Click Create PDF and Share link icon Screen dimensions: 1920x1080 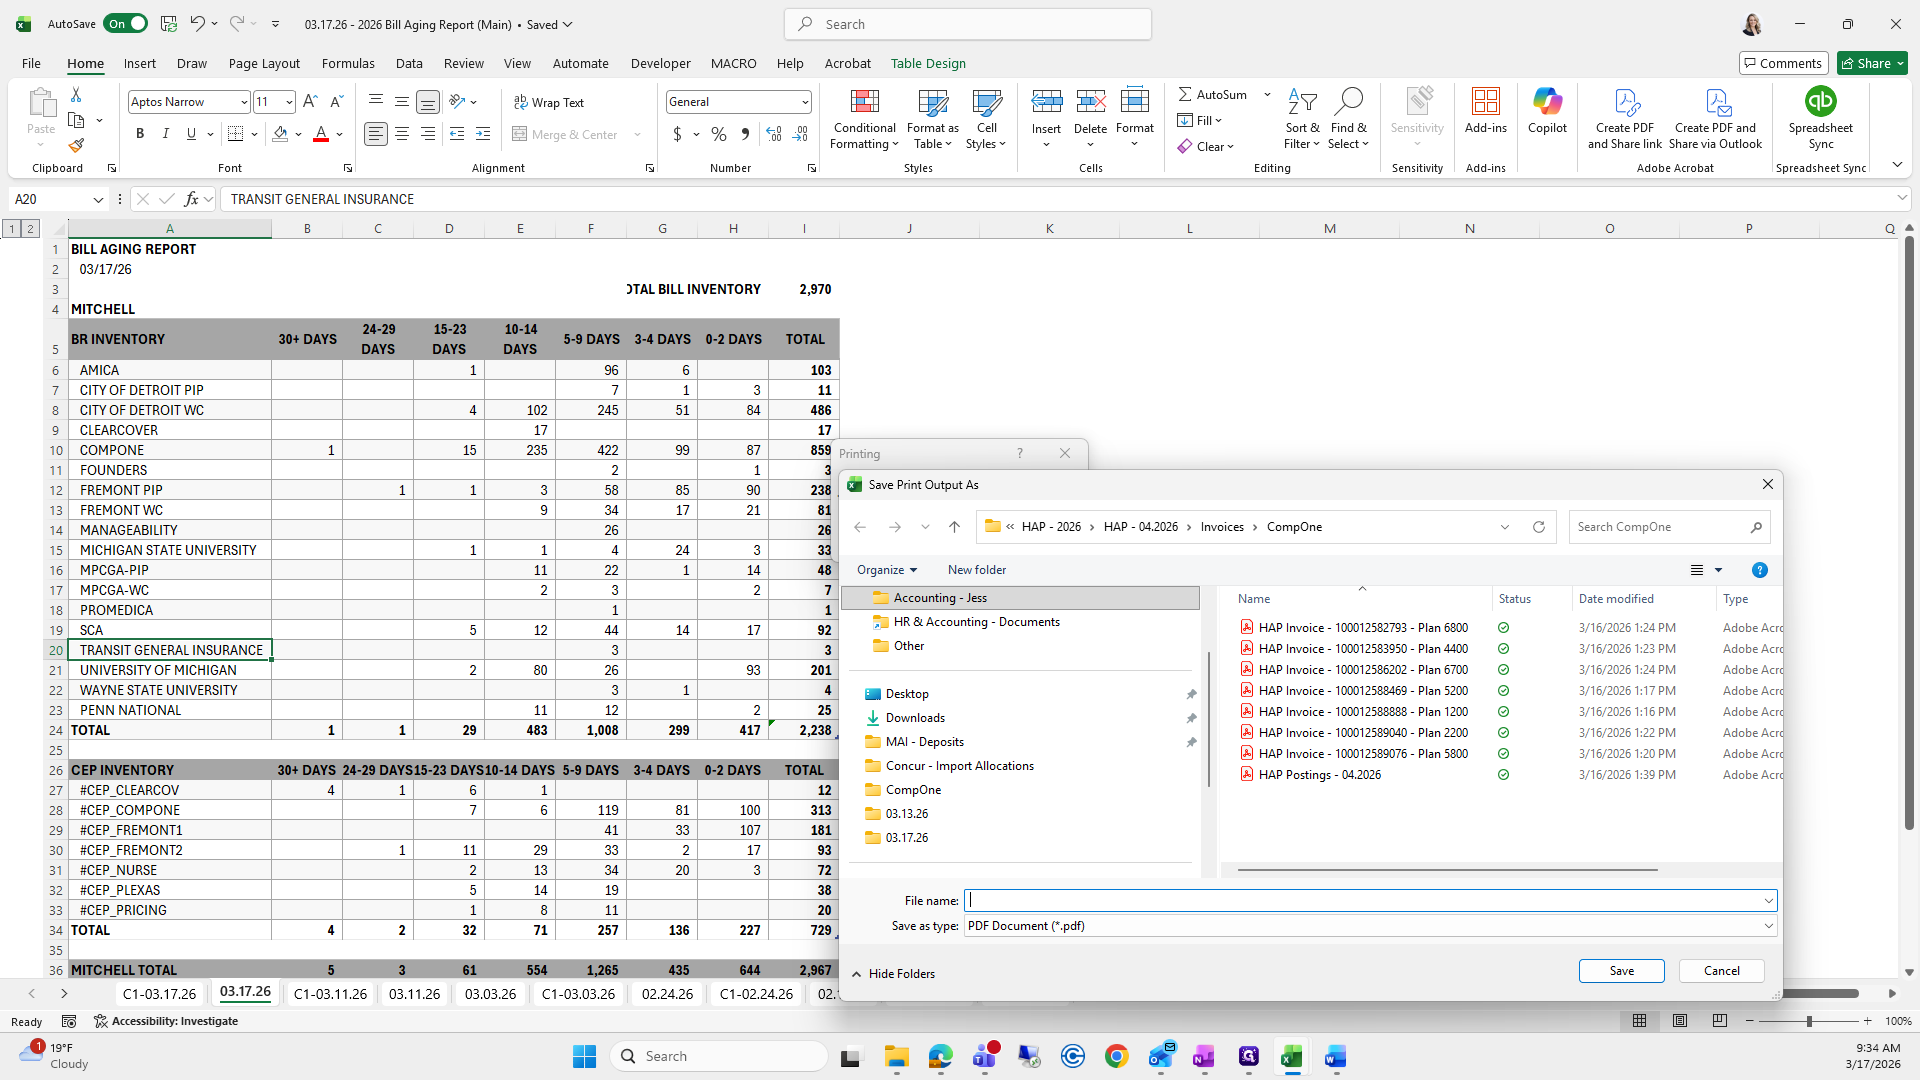click(1625, 102)
